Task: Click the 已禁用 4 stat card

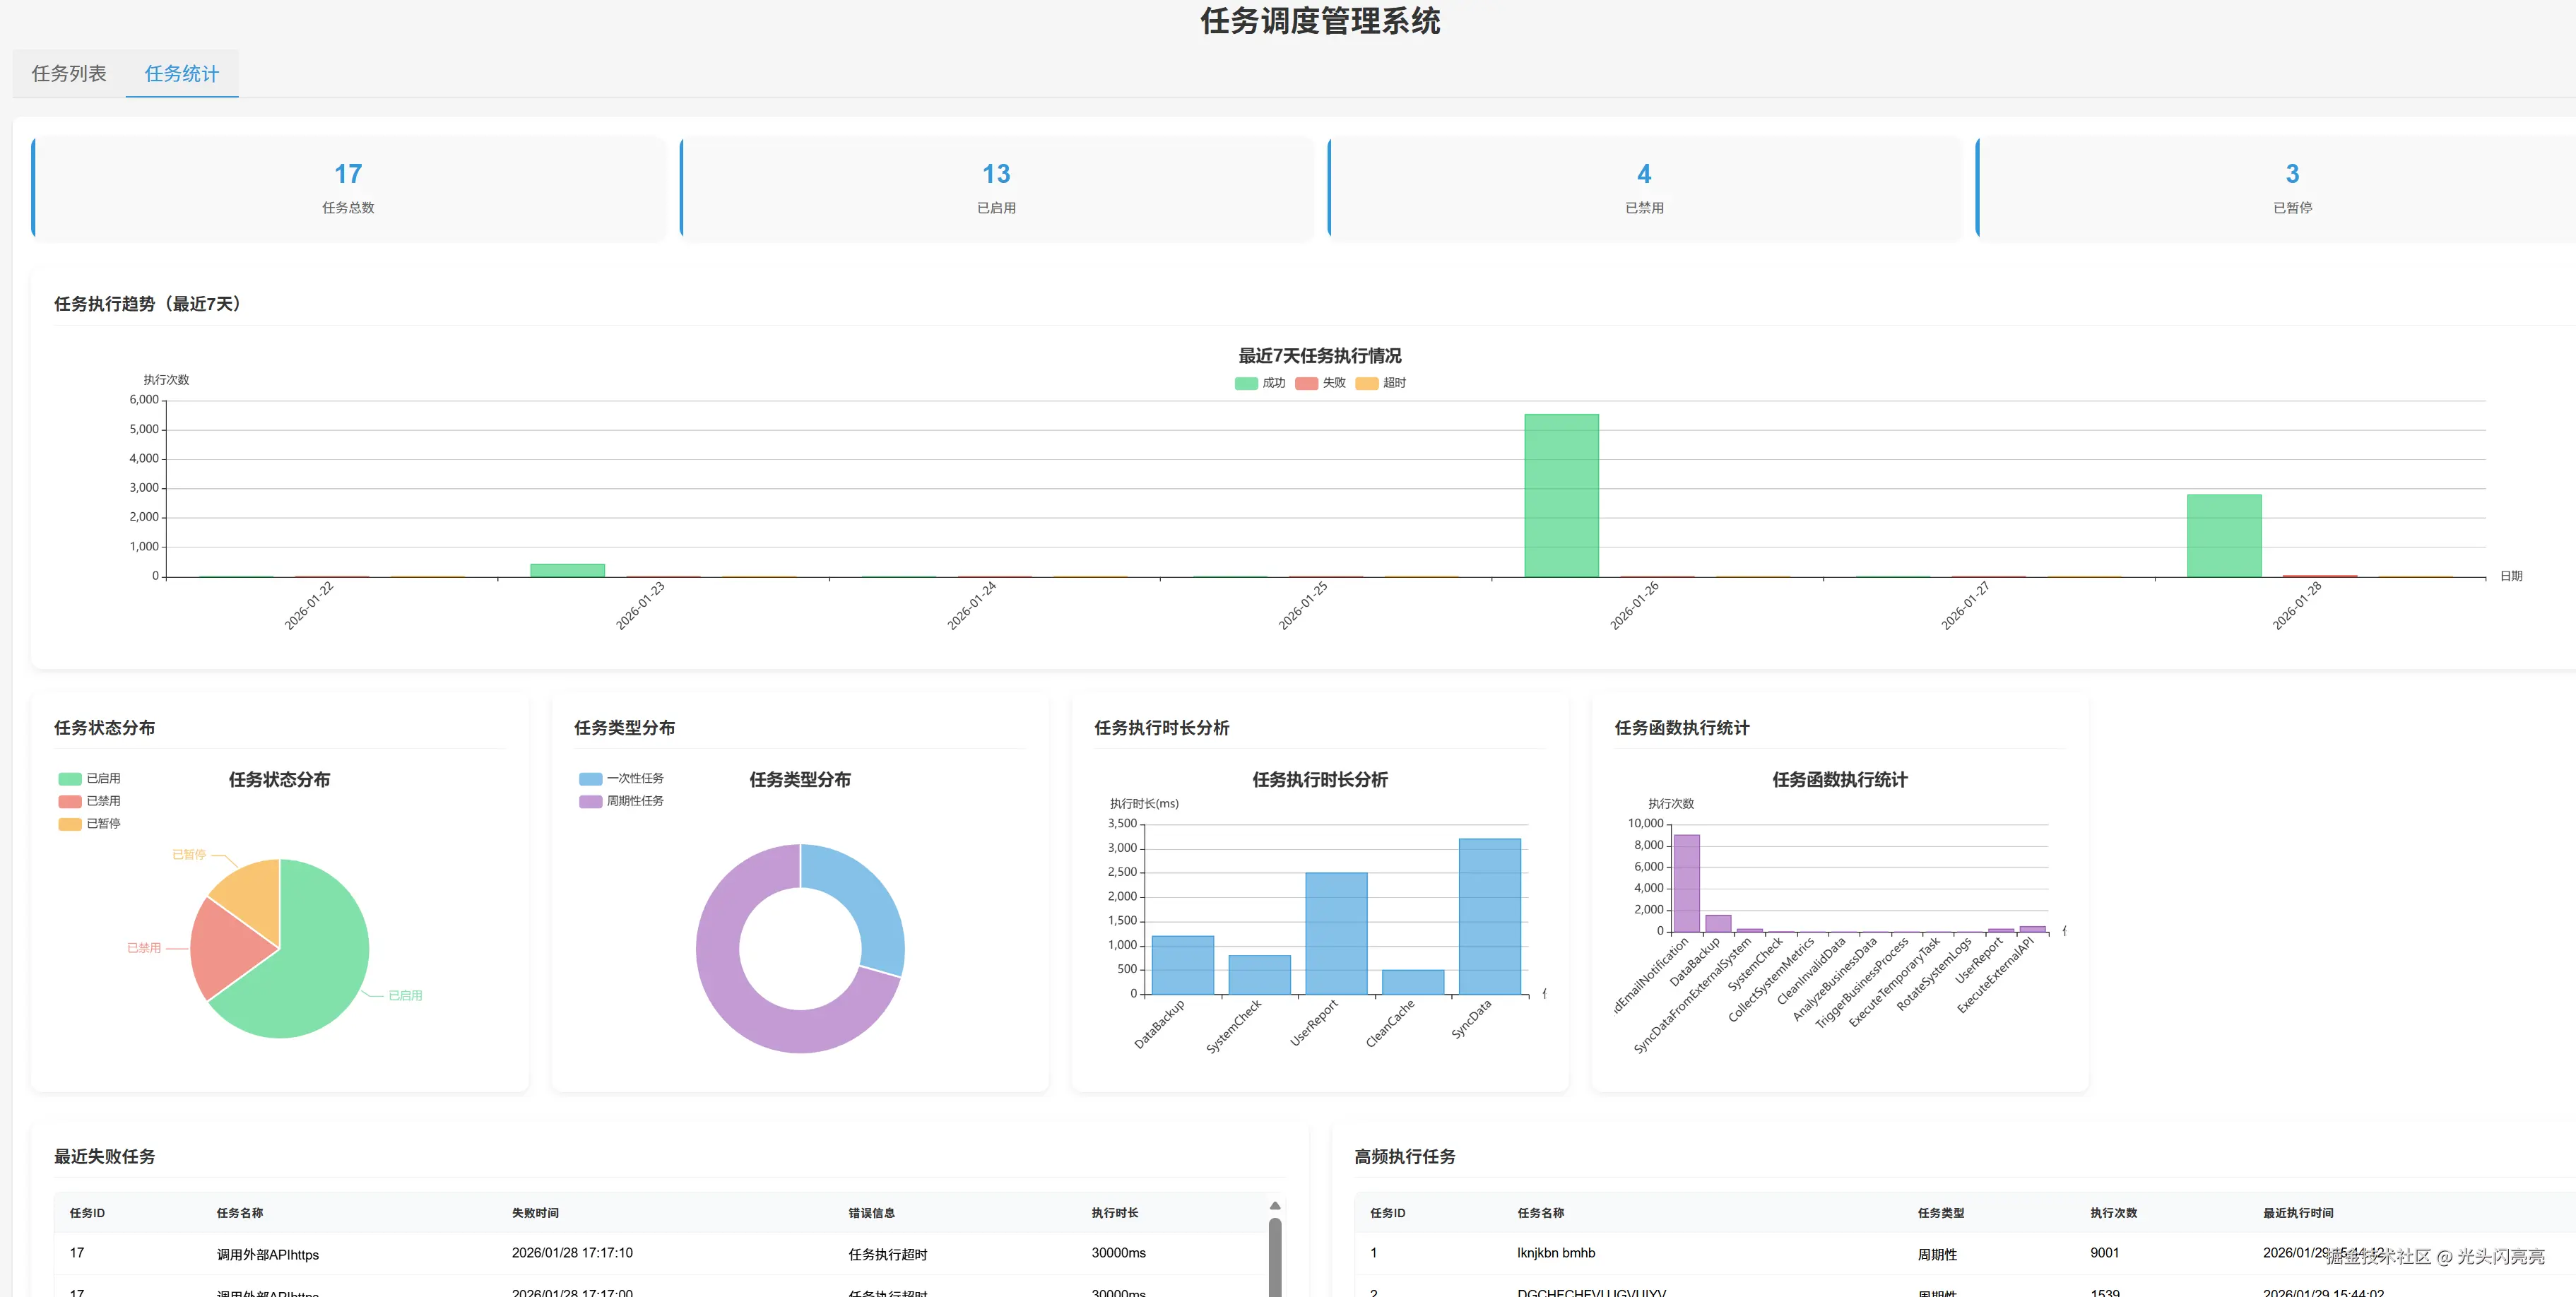Action: click(x=1644, y=188)
